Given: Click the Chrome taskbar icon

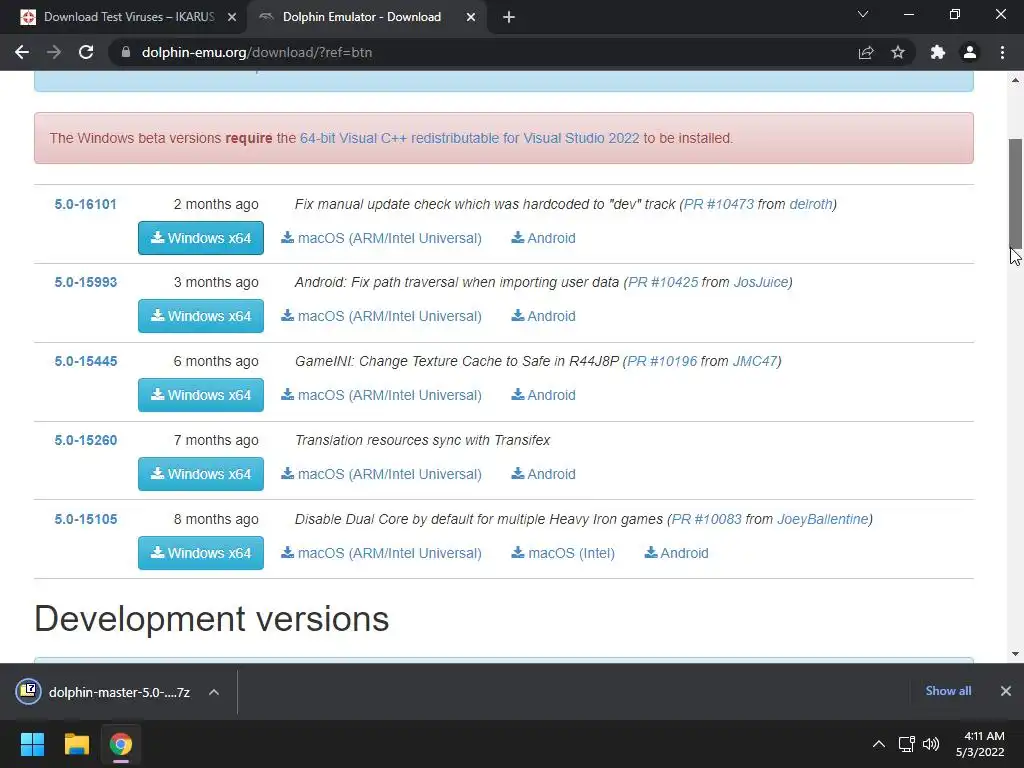Looking at the screenshot, I should click(121, 744).
